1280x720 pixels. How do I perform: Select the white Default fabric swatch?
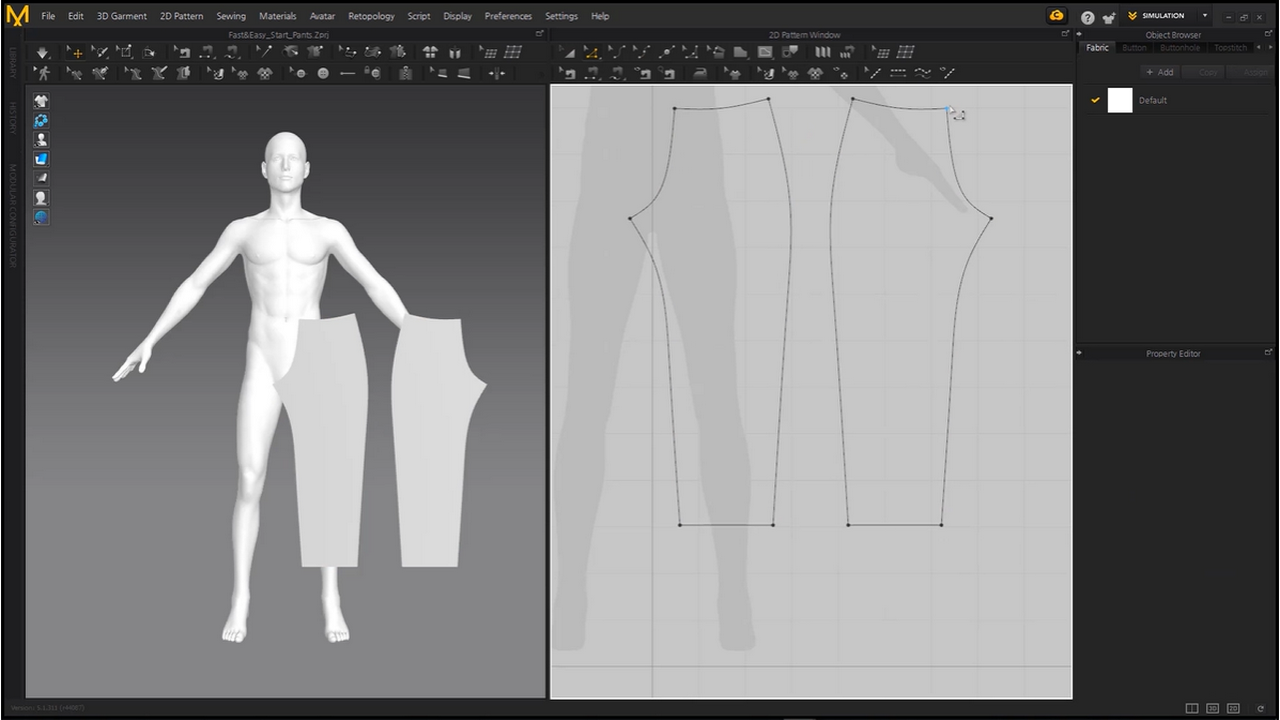point(1120,100)
